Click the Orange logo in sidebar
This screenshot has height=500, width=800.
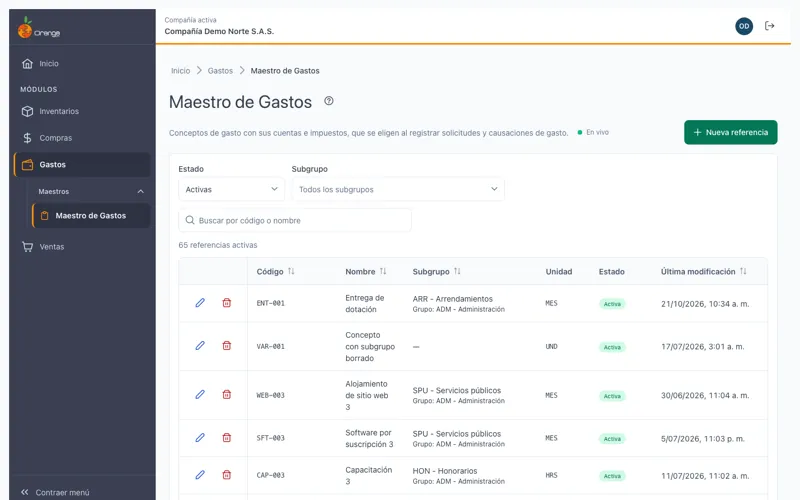pos(39,28)
